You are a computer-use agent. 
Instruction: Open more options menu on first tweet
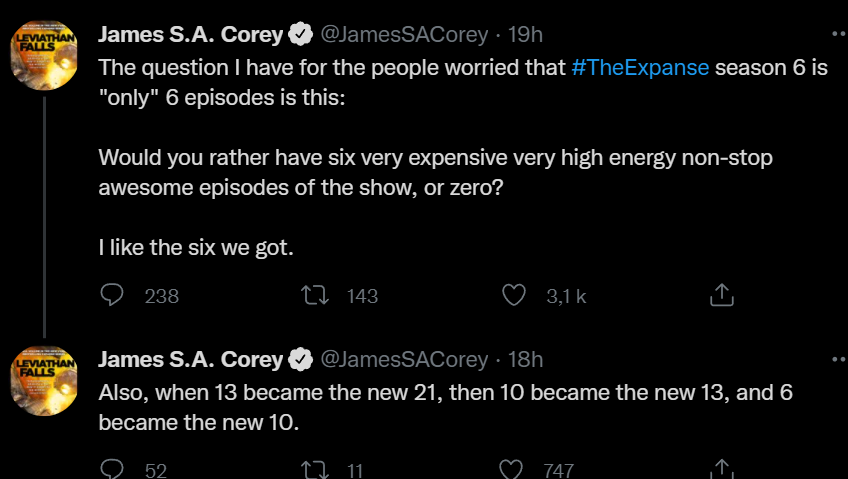(x=838, y=33)
